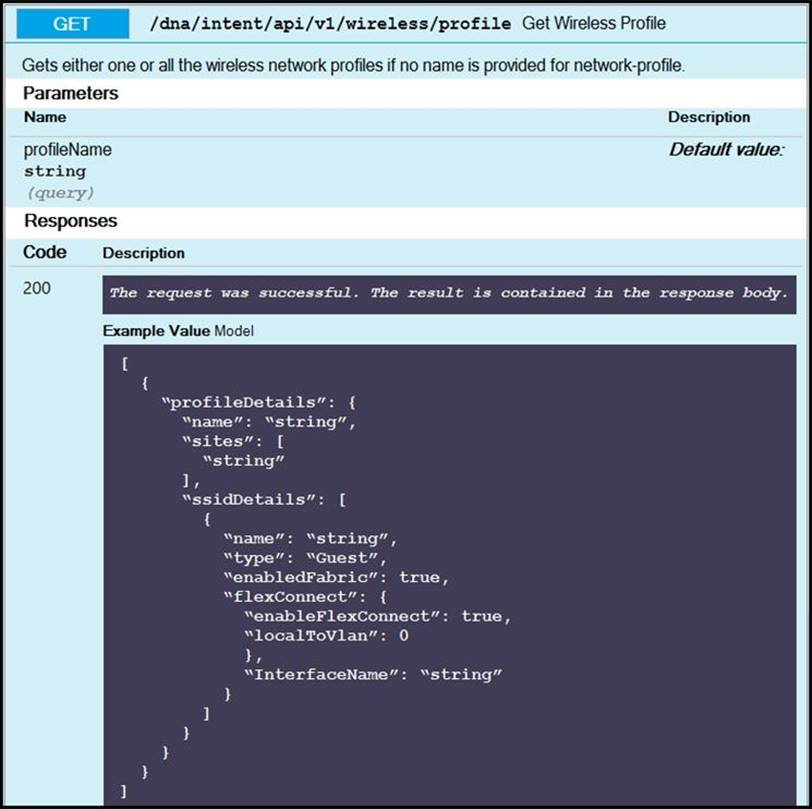
Task: Click the Parameters section header
Action: click(71, 93)
